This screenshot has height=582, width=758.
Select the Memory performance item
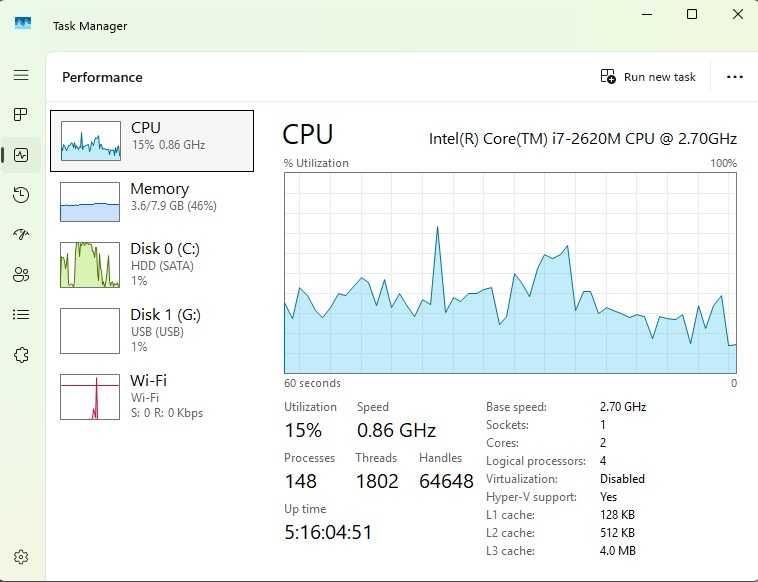tap(152, 202)
